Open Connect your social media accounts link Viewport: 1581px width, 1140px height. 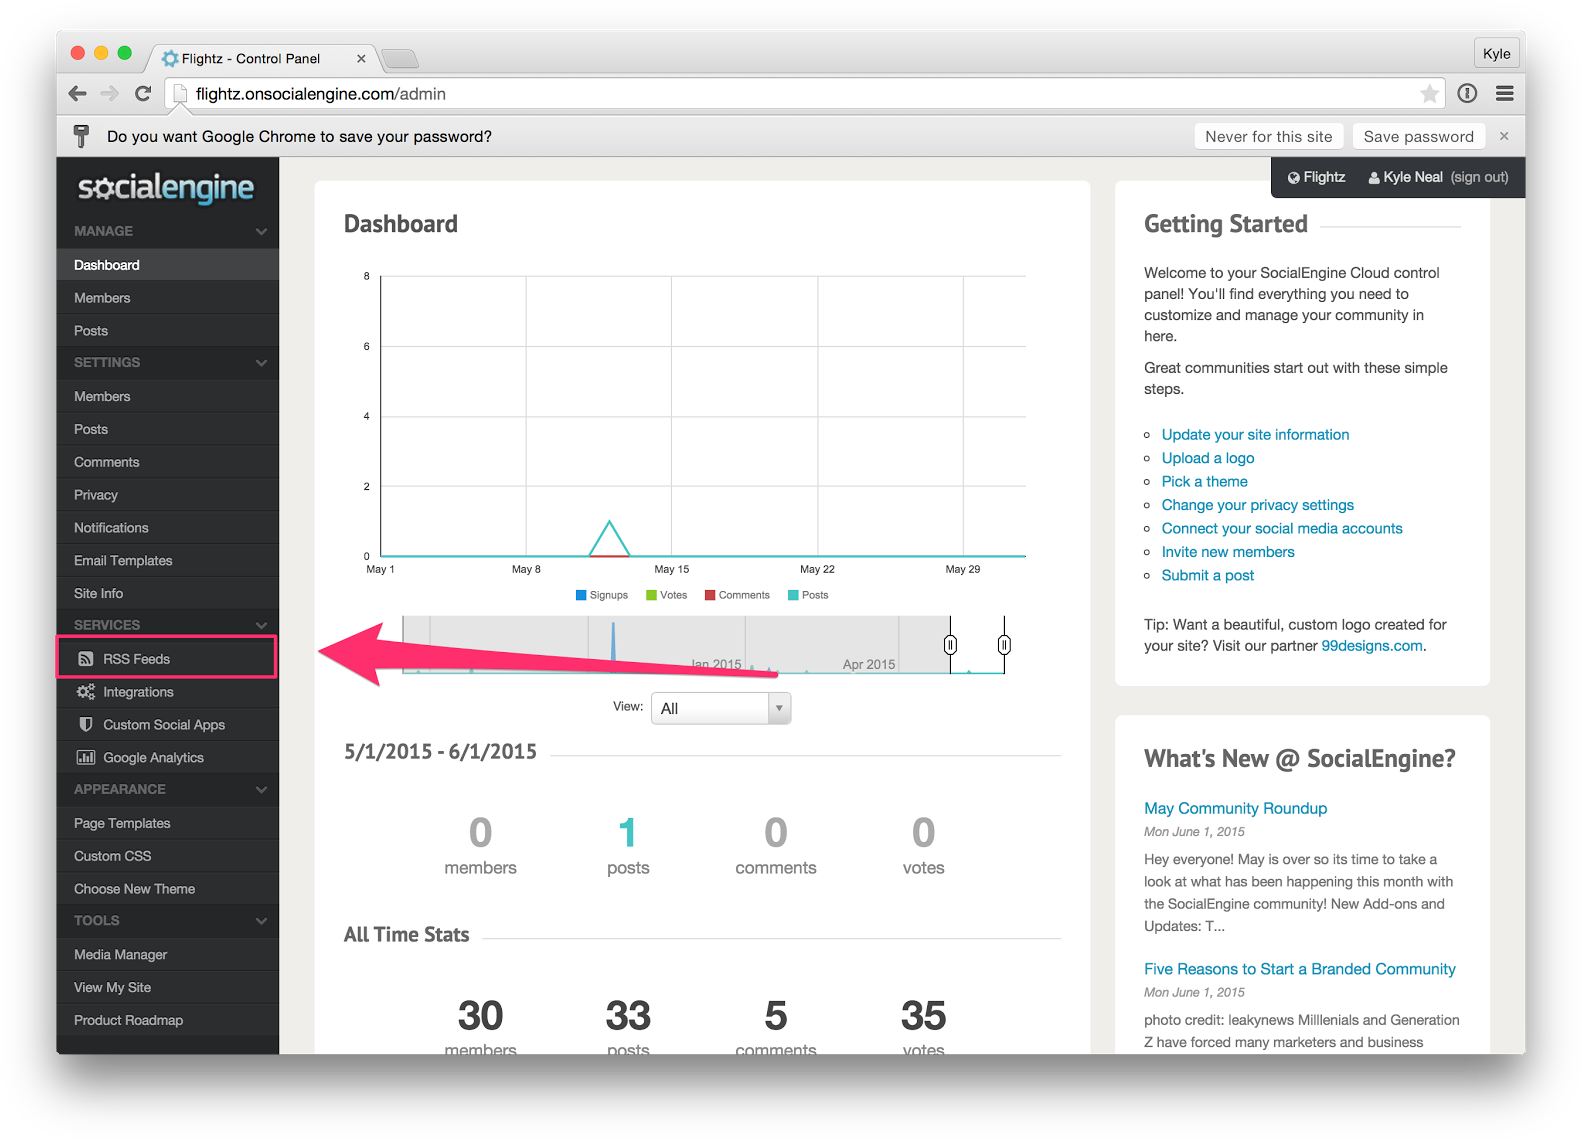(1282, 528)
